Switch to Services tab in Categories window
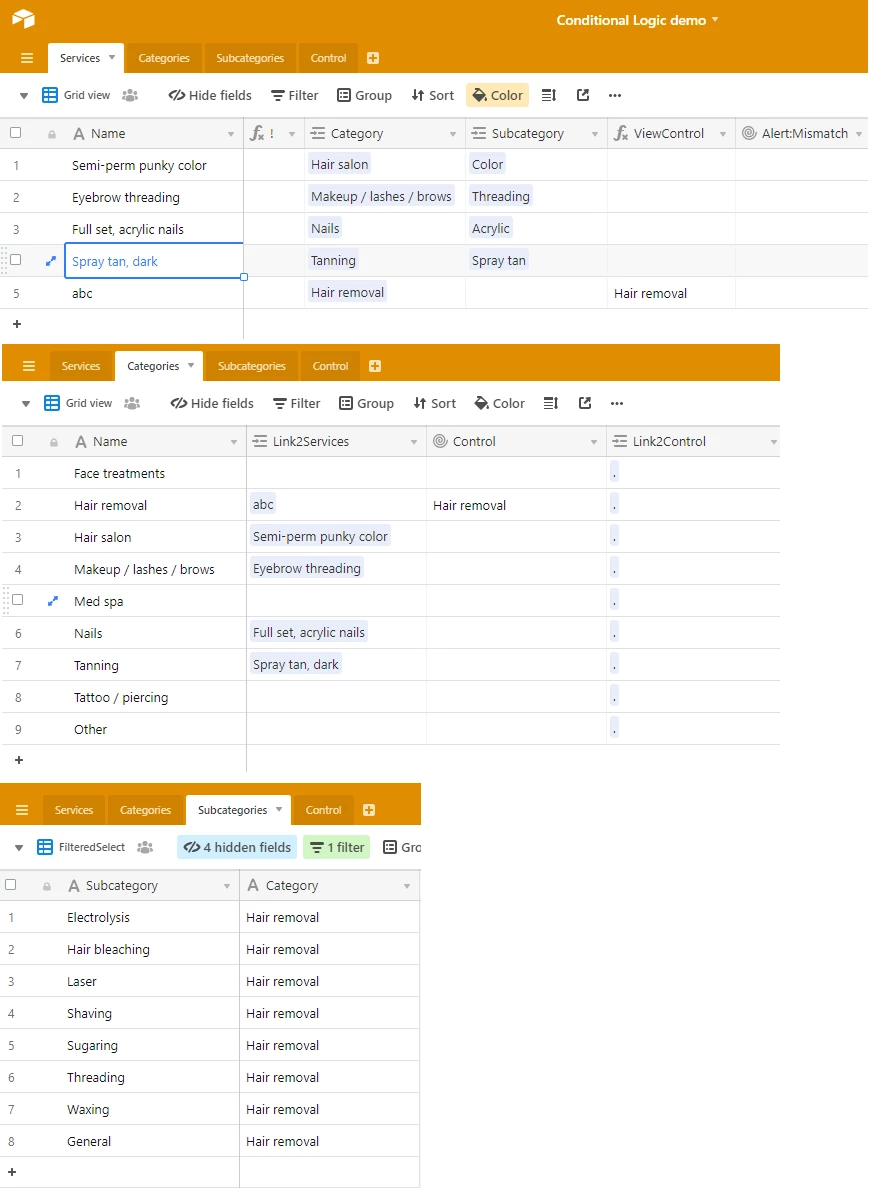This screenshot has height=1188, width=869. click(81, 366)
